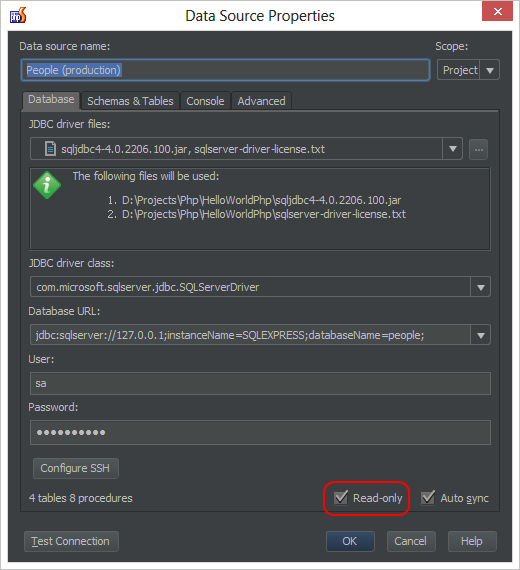Open the JDBC driver class dropdown
The height and width of the screenshot is (570, 520).
(x=481, y=287)
